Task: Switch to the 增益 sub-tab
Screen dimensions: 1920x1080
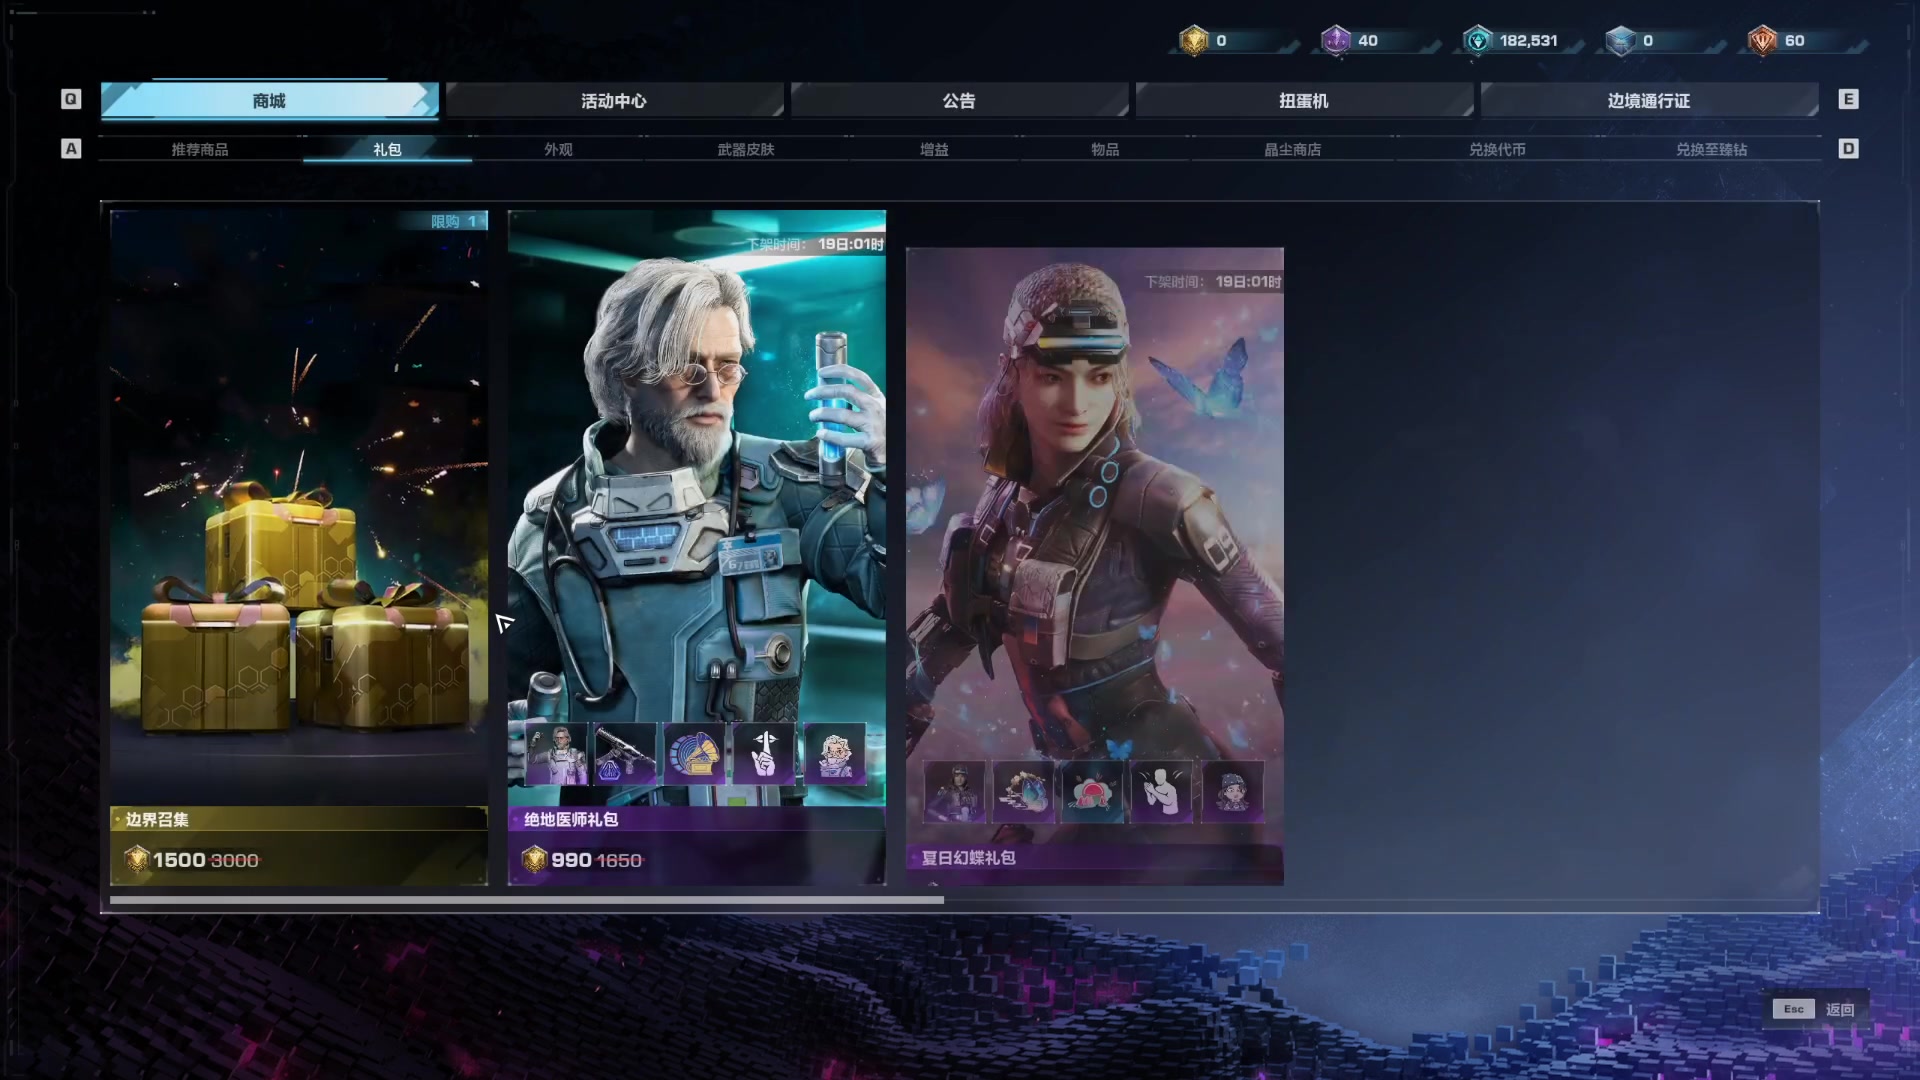Action: pyautogui.click(x=934, y=149)
